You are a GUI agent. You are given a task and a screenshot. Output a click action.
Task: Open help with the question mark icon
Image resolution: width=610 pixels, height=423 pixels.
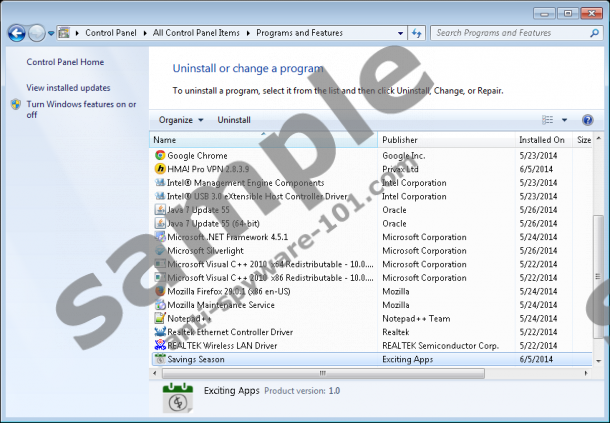point(587,120)
